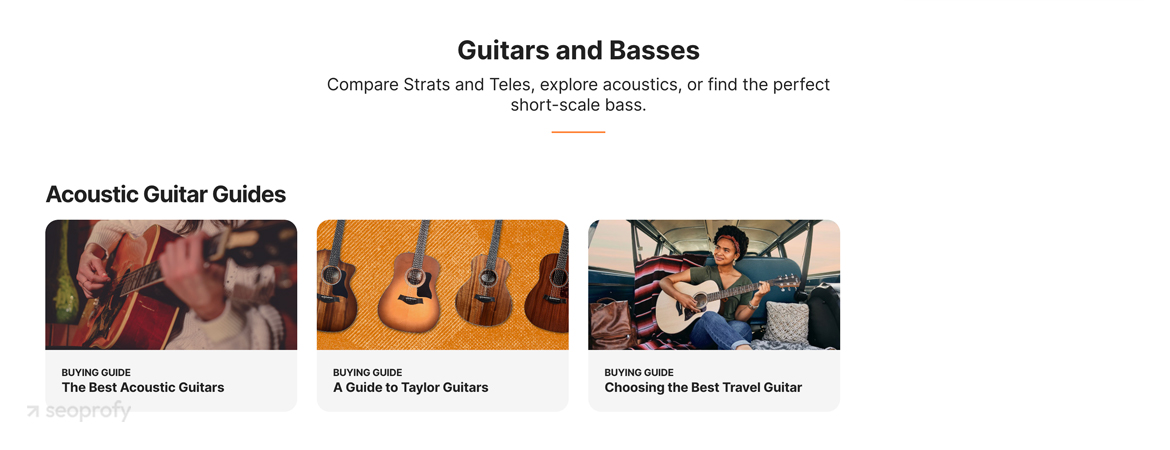Open Choosing the Best Travel Guitar link
Image resolution: width=1170 pixels, height=450 pixels.
703,387
